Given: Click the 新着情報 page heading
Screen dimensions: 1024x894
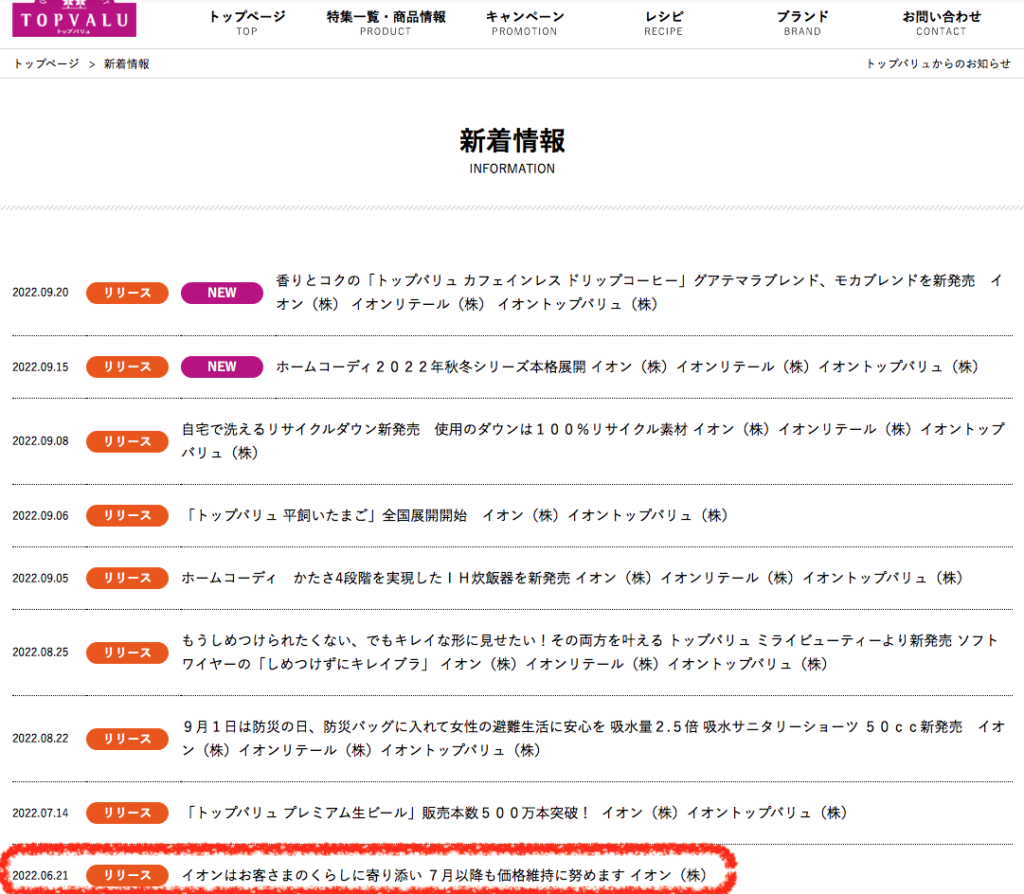Looking at the screenshot, I should pos(512,140).
